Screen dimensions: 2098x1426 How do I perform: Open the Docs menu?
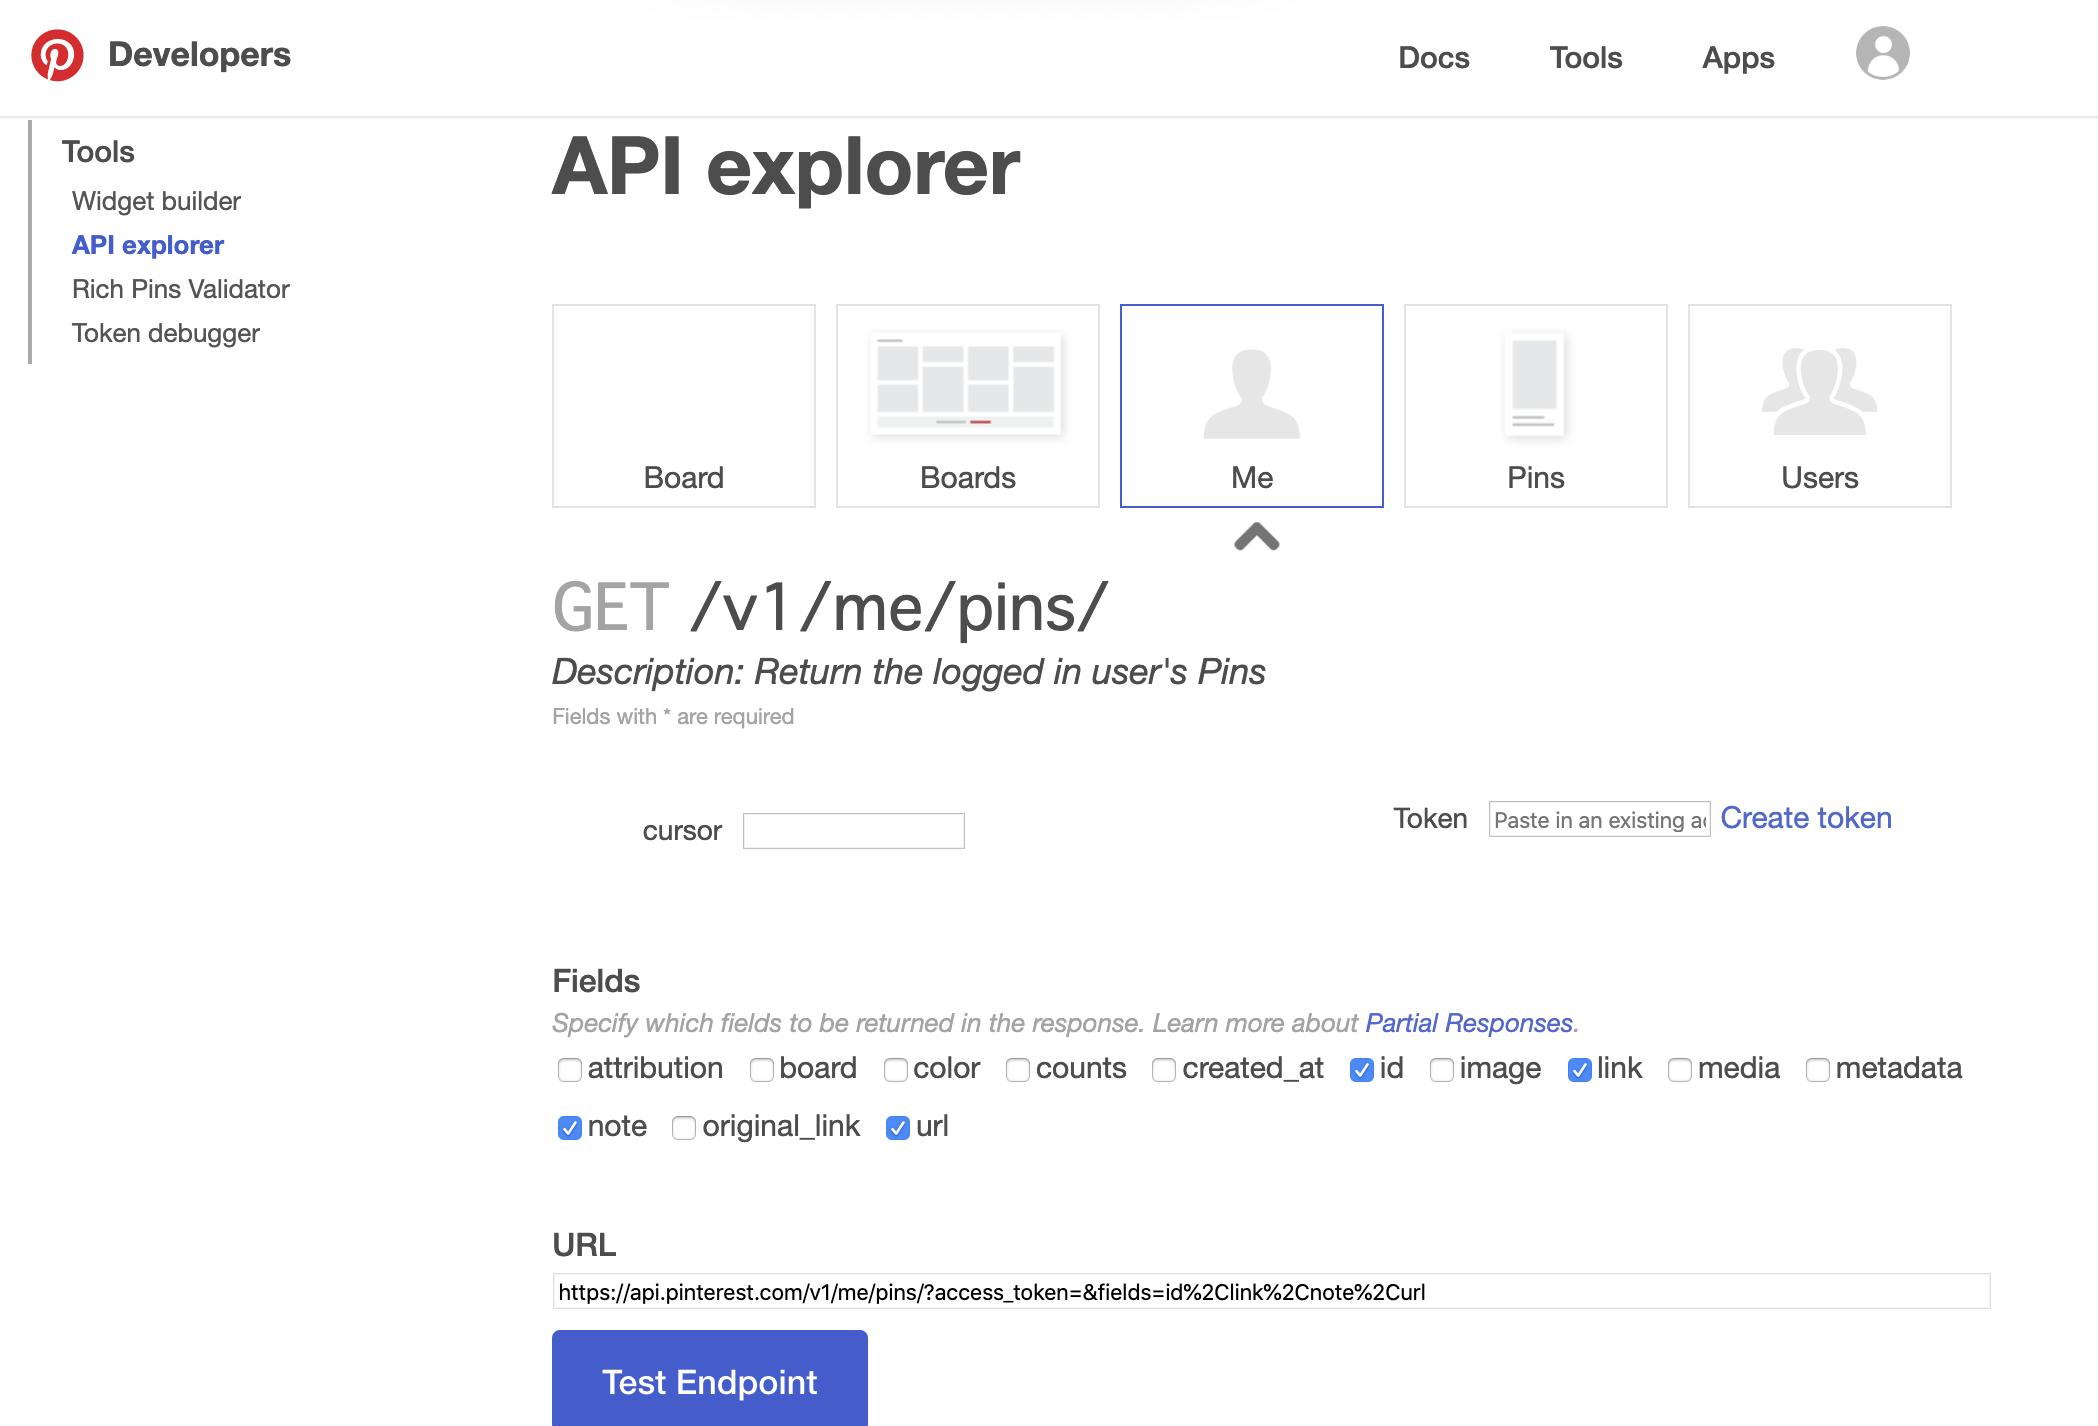click(1433, 58)
